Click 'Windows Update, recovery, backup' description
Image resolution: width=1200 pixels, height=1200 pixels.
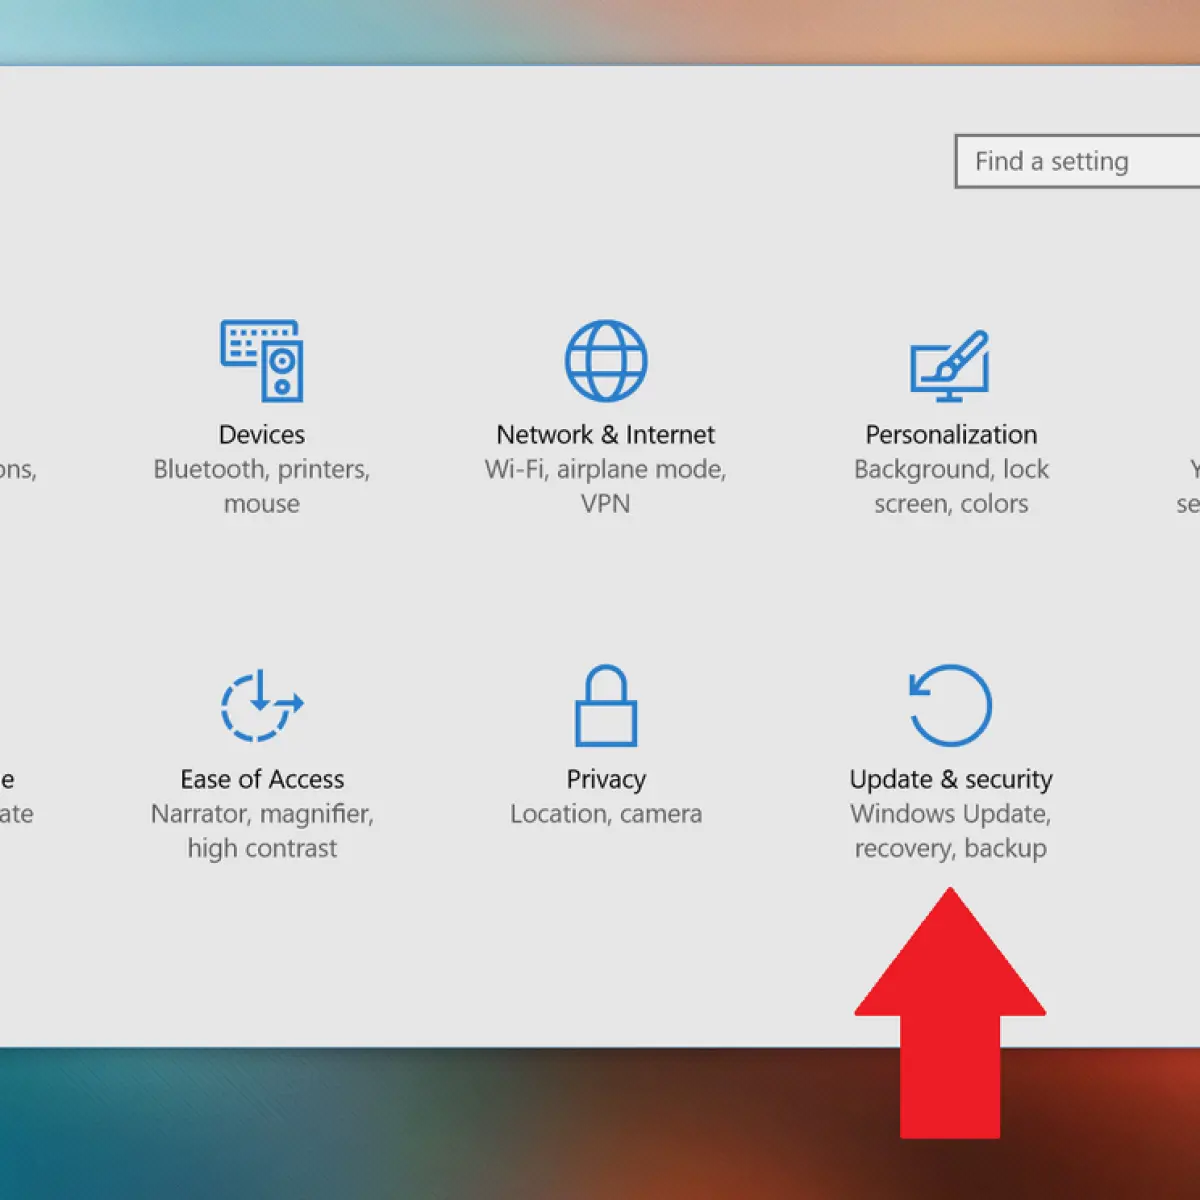click(951, 831)
